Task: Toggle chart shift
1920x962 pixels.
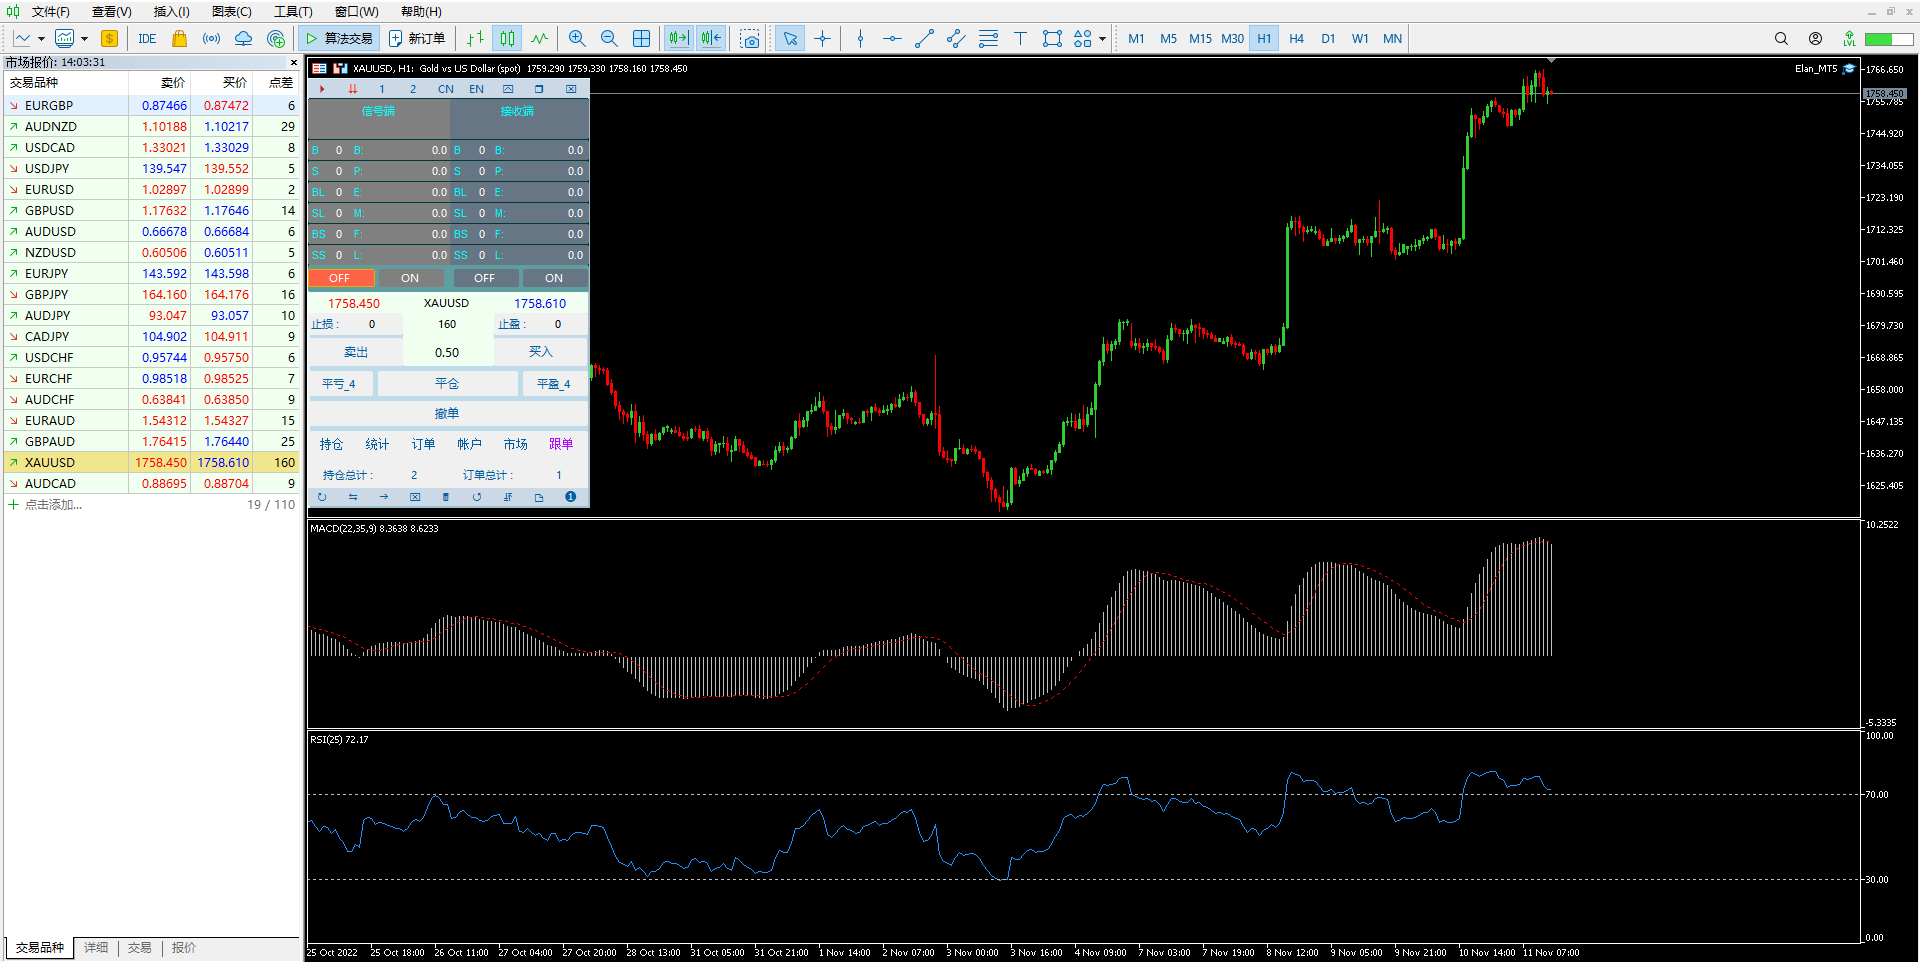Action: [x=711, y=39]
